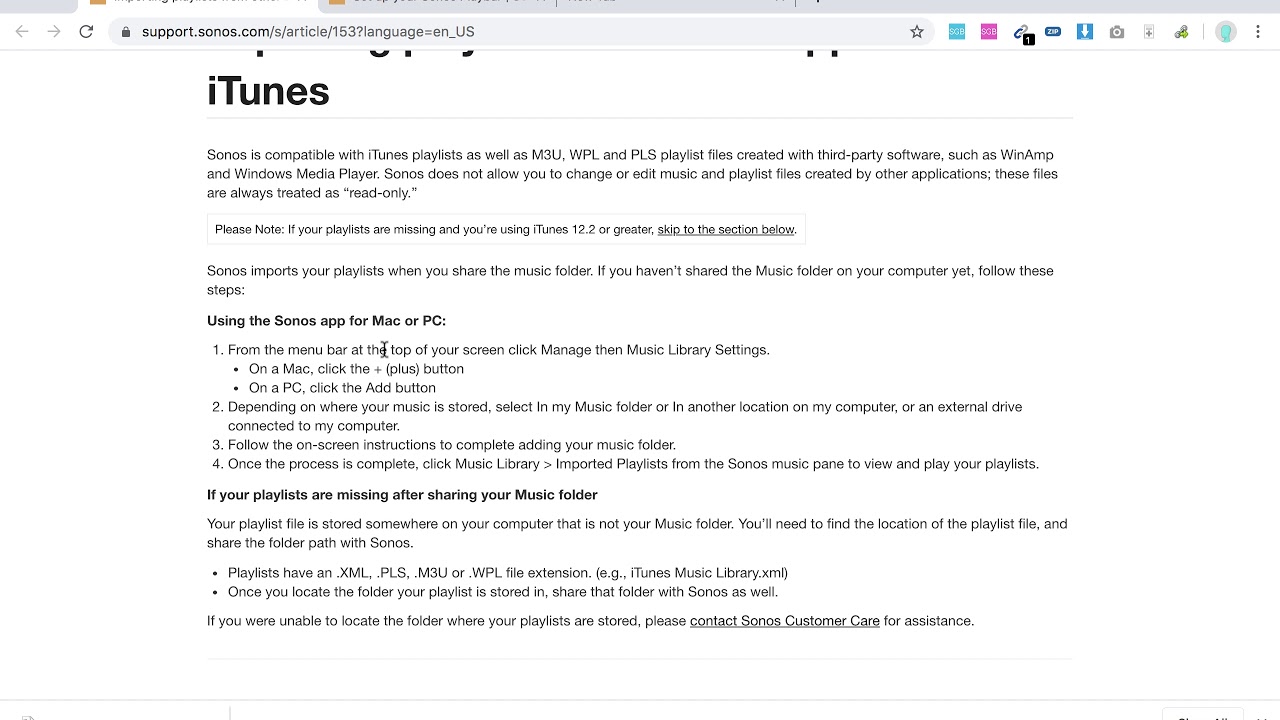Click paragraph 'Sonos is compatible with iTunes playlists'
The height and width of the screenshot is (720, 1280).
[x=632, y=174]
